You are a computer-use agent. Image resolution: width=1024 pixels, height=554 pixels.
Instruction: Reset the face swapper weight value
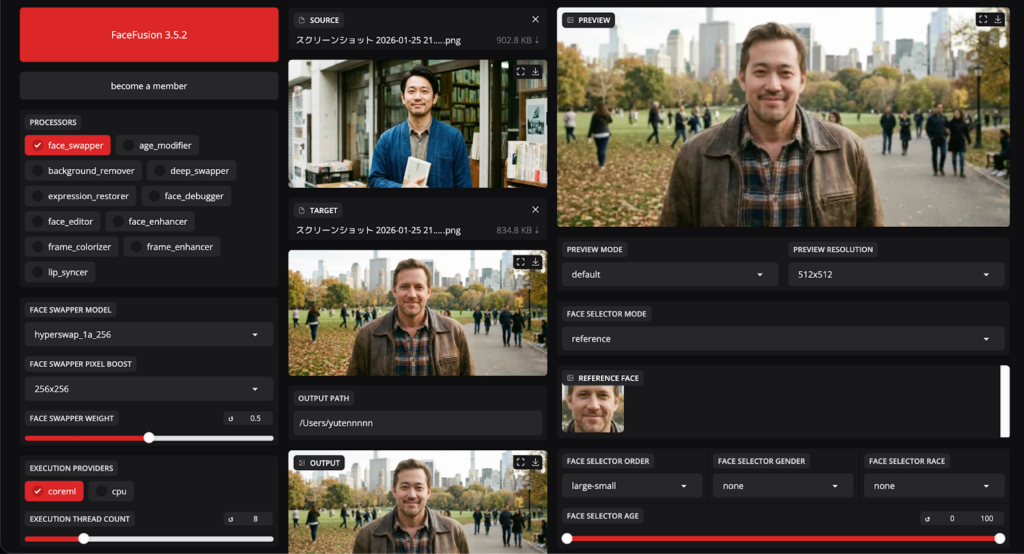(x=231, y=418)
